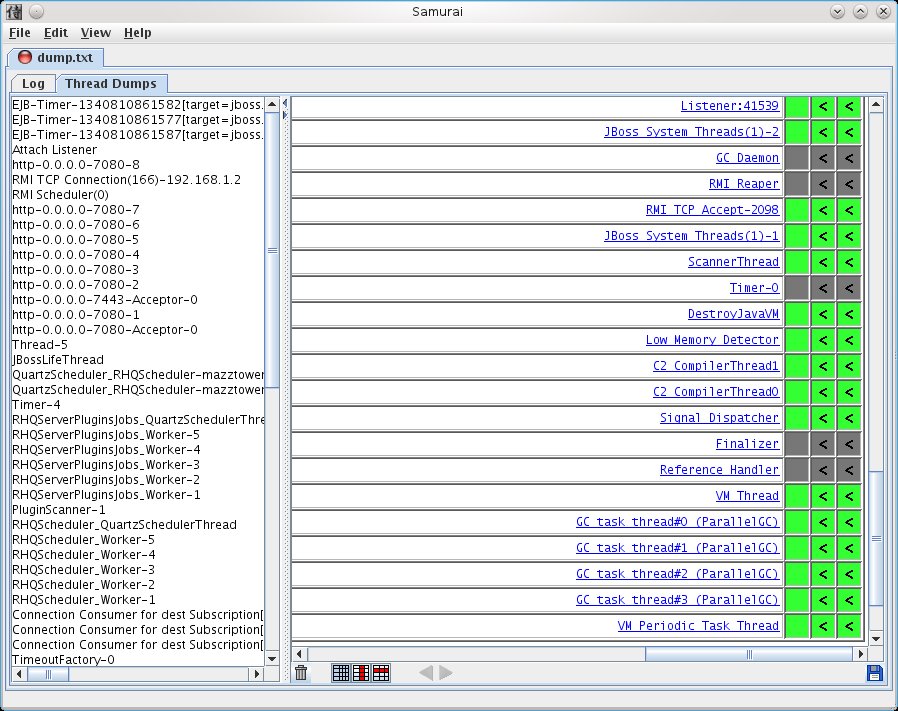This screenshot has height=711, width=898.
Task: Switch to the Log tab
Action: [31, 84]
